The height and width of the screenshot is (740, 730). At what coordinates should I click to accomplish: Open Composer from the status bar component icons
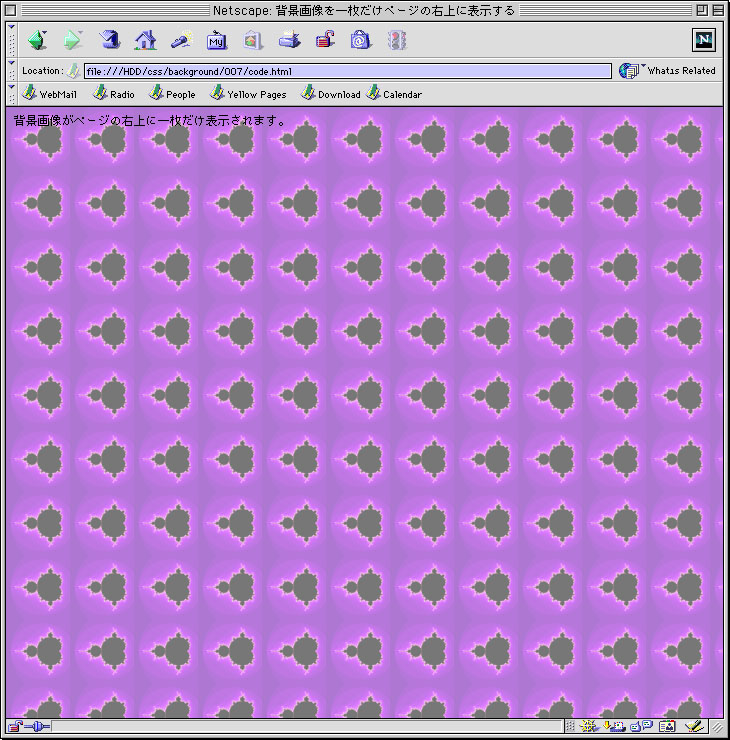(692, 727)
